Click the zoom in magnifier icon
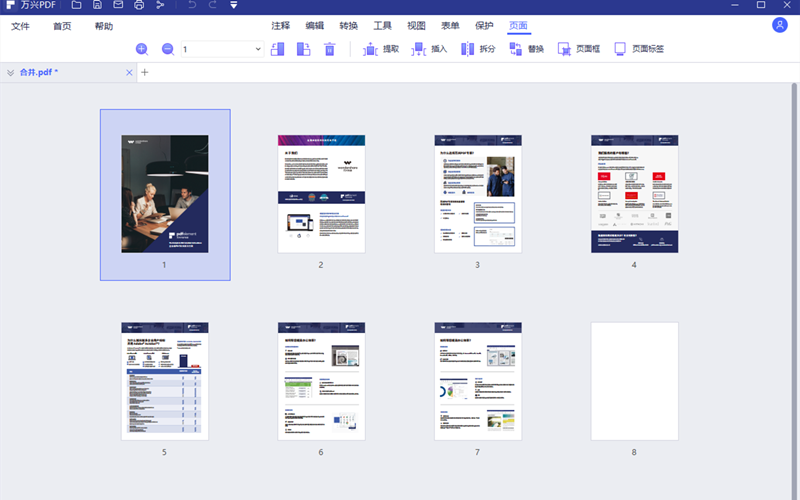Viewport: 800px width, 500px height. coord(141,49)
